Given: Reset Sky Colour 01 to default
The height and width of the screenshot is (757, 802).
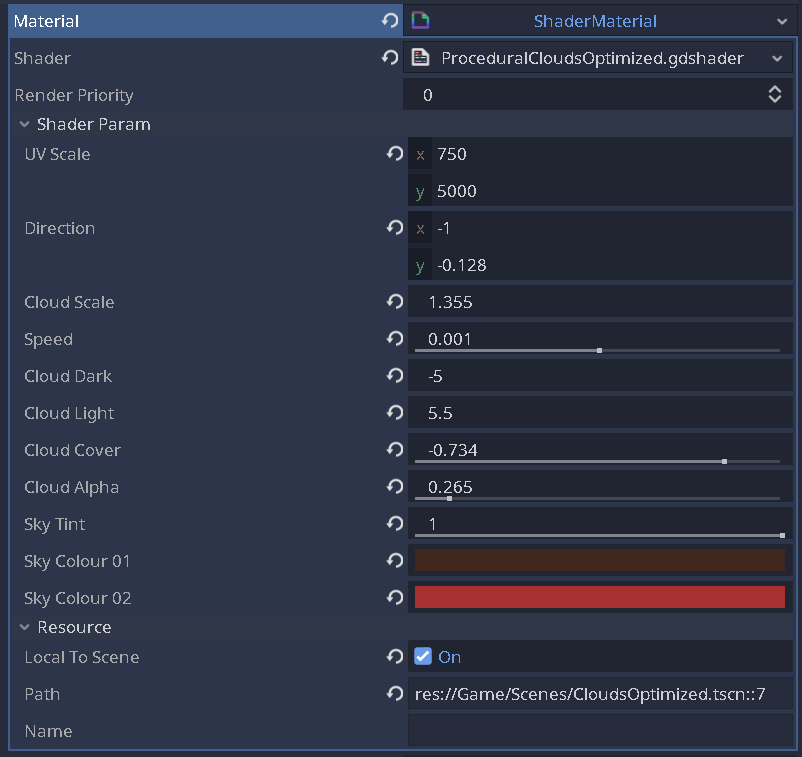Looking at the screenshot, I should tap(395, 561).
